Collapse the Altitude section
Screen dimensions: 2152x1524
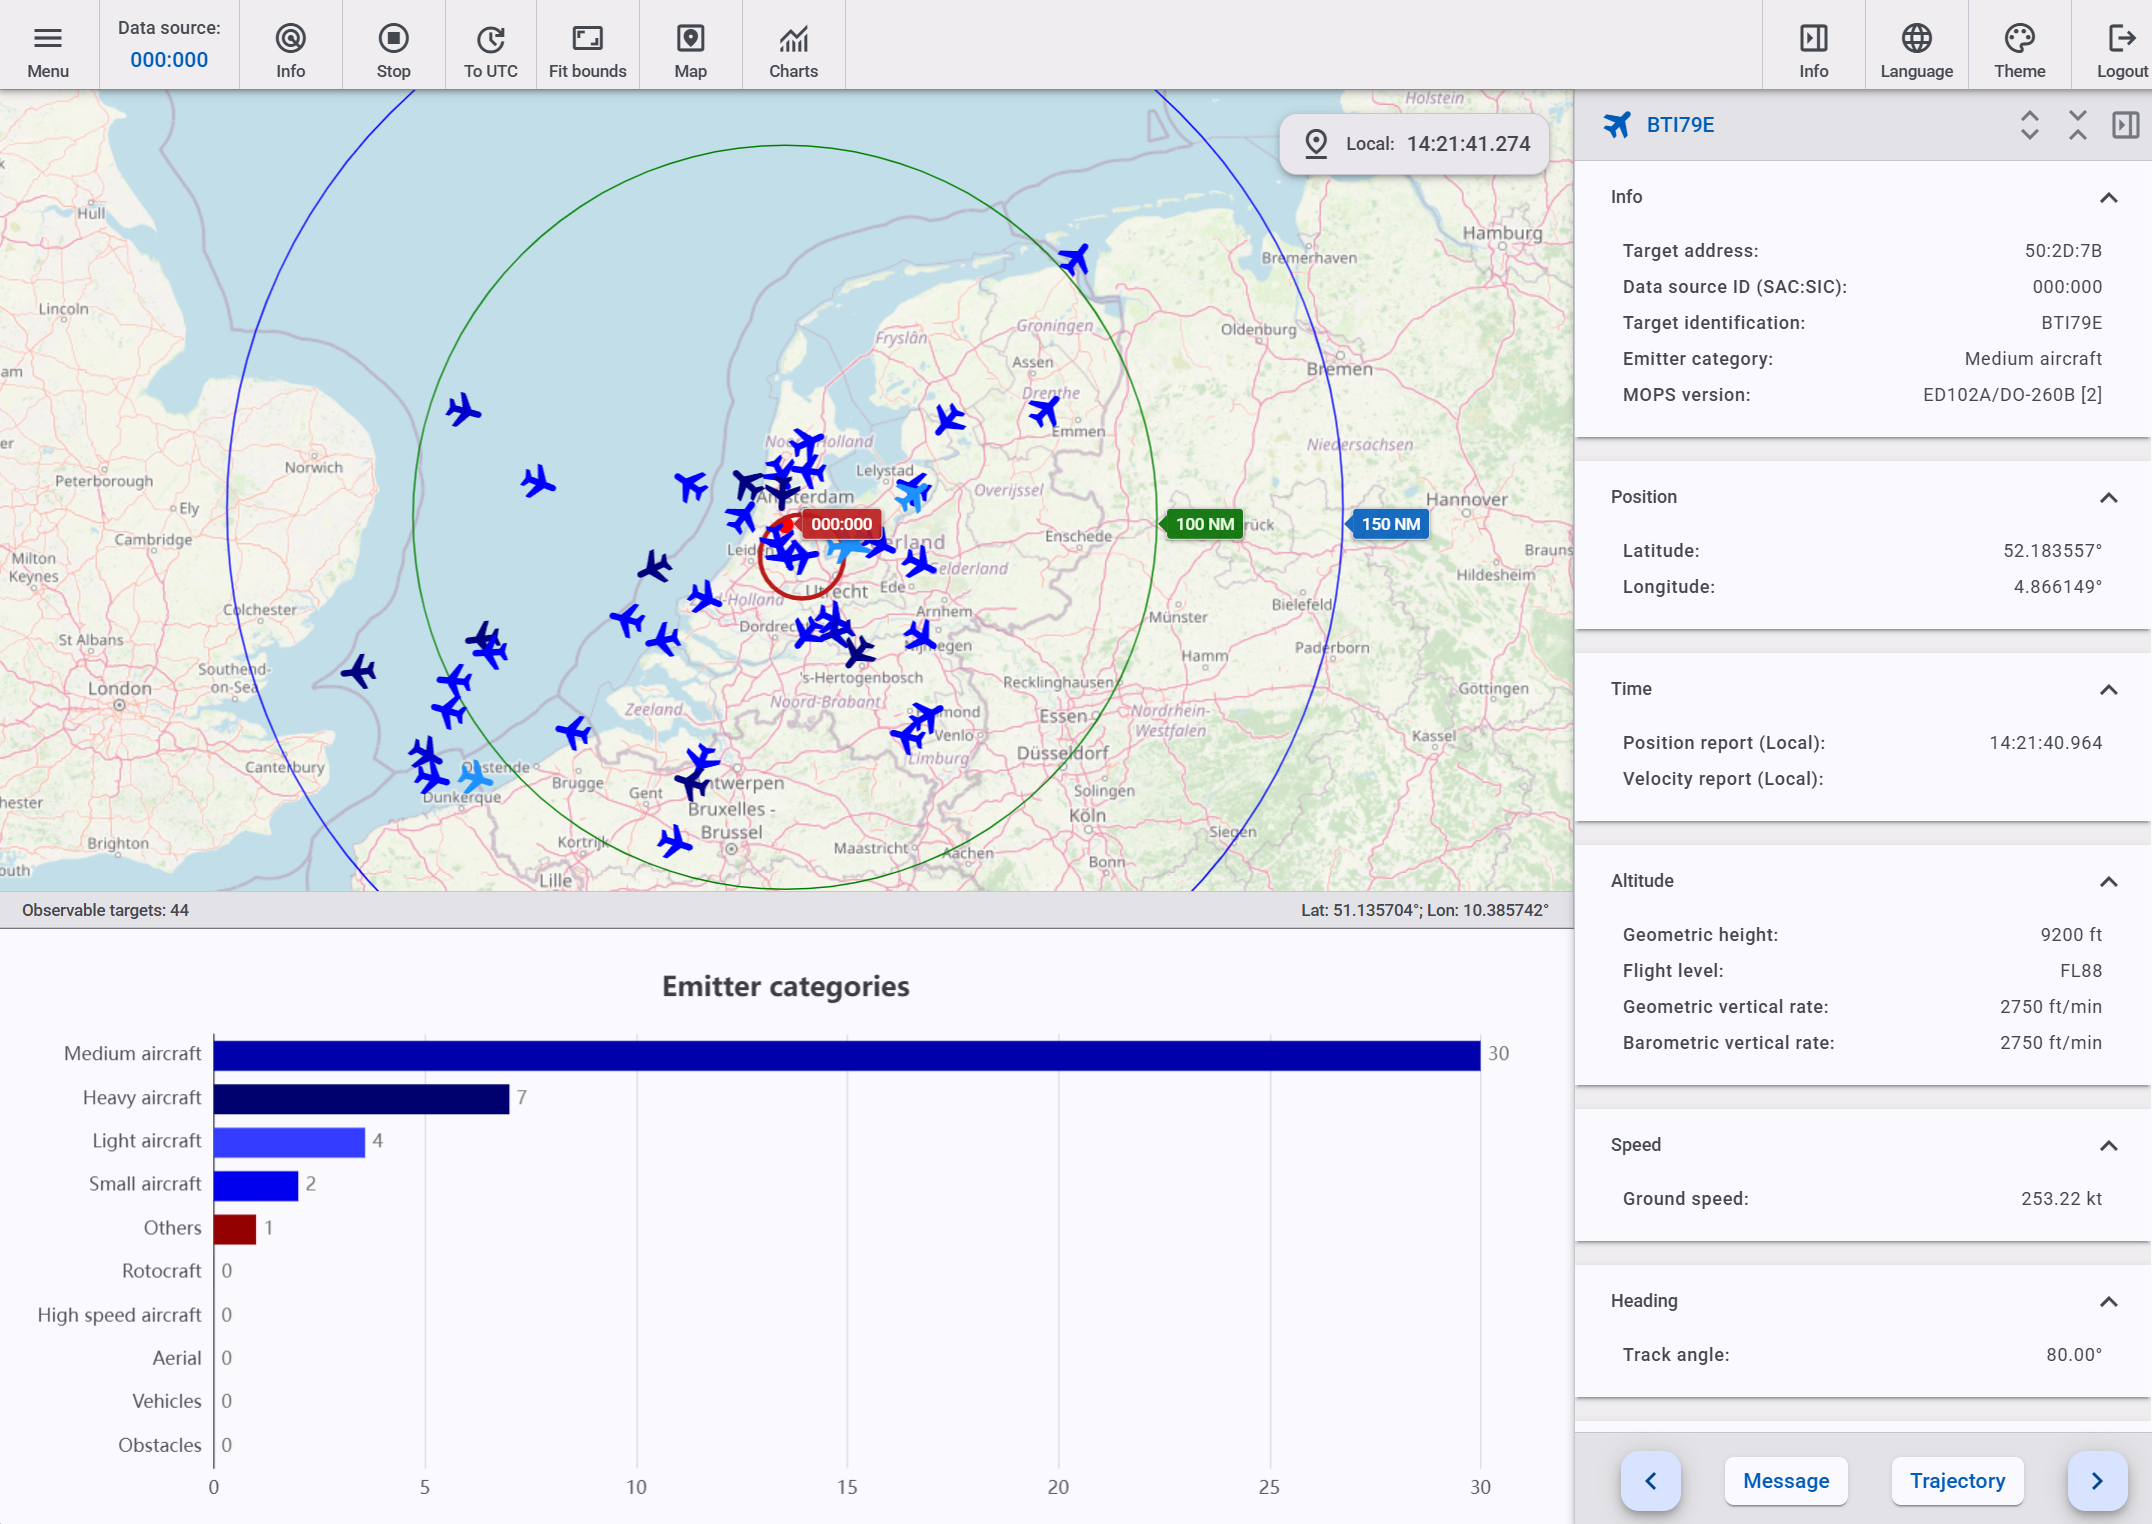click(x=2108, y=881)
